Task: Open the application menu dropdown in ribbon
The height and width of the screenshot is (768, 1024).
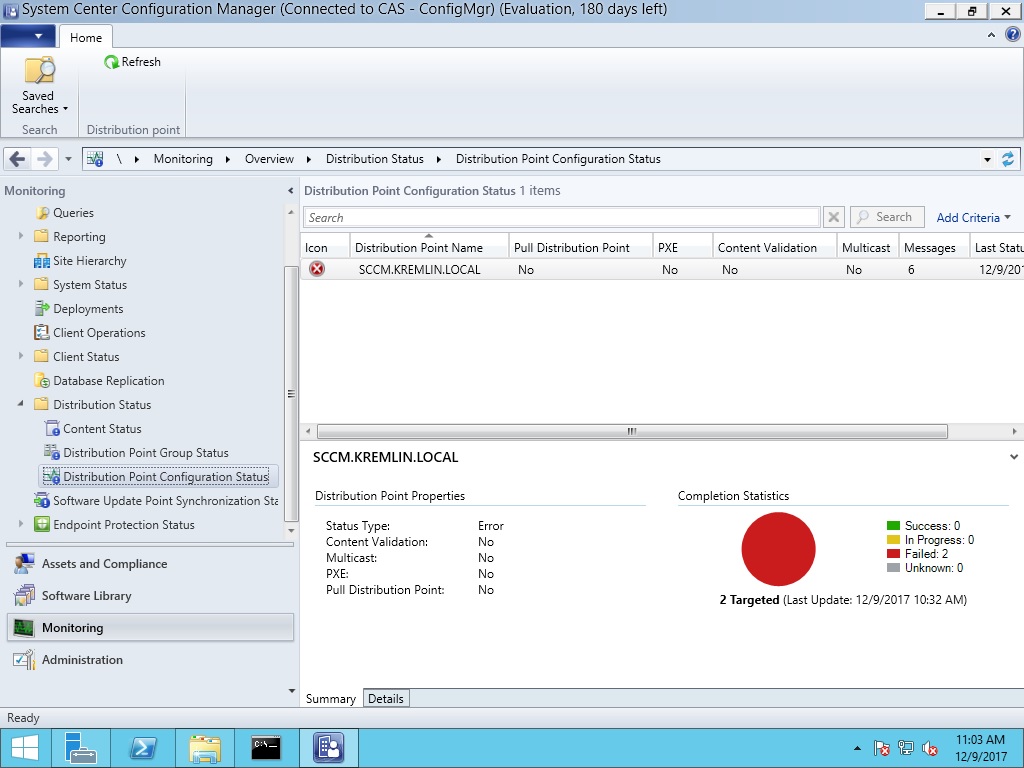Action: [28, 36]
